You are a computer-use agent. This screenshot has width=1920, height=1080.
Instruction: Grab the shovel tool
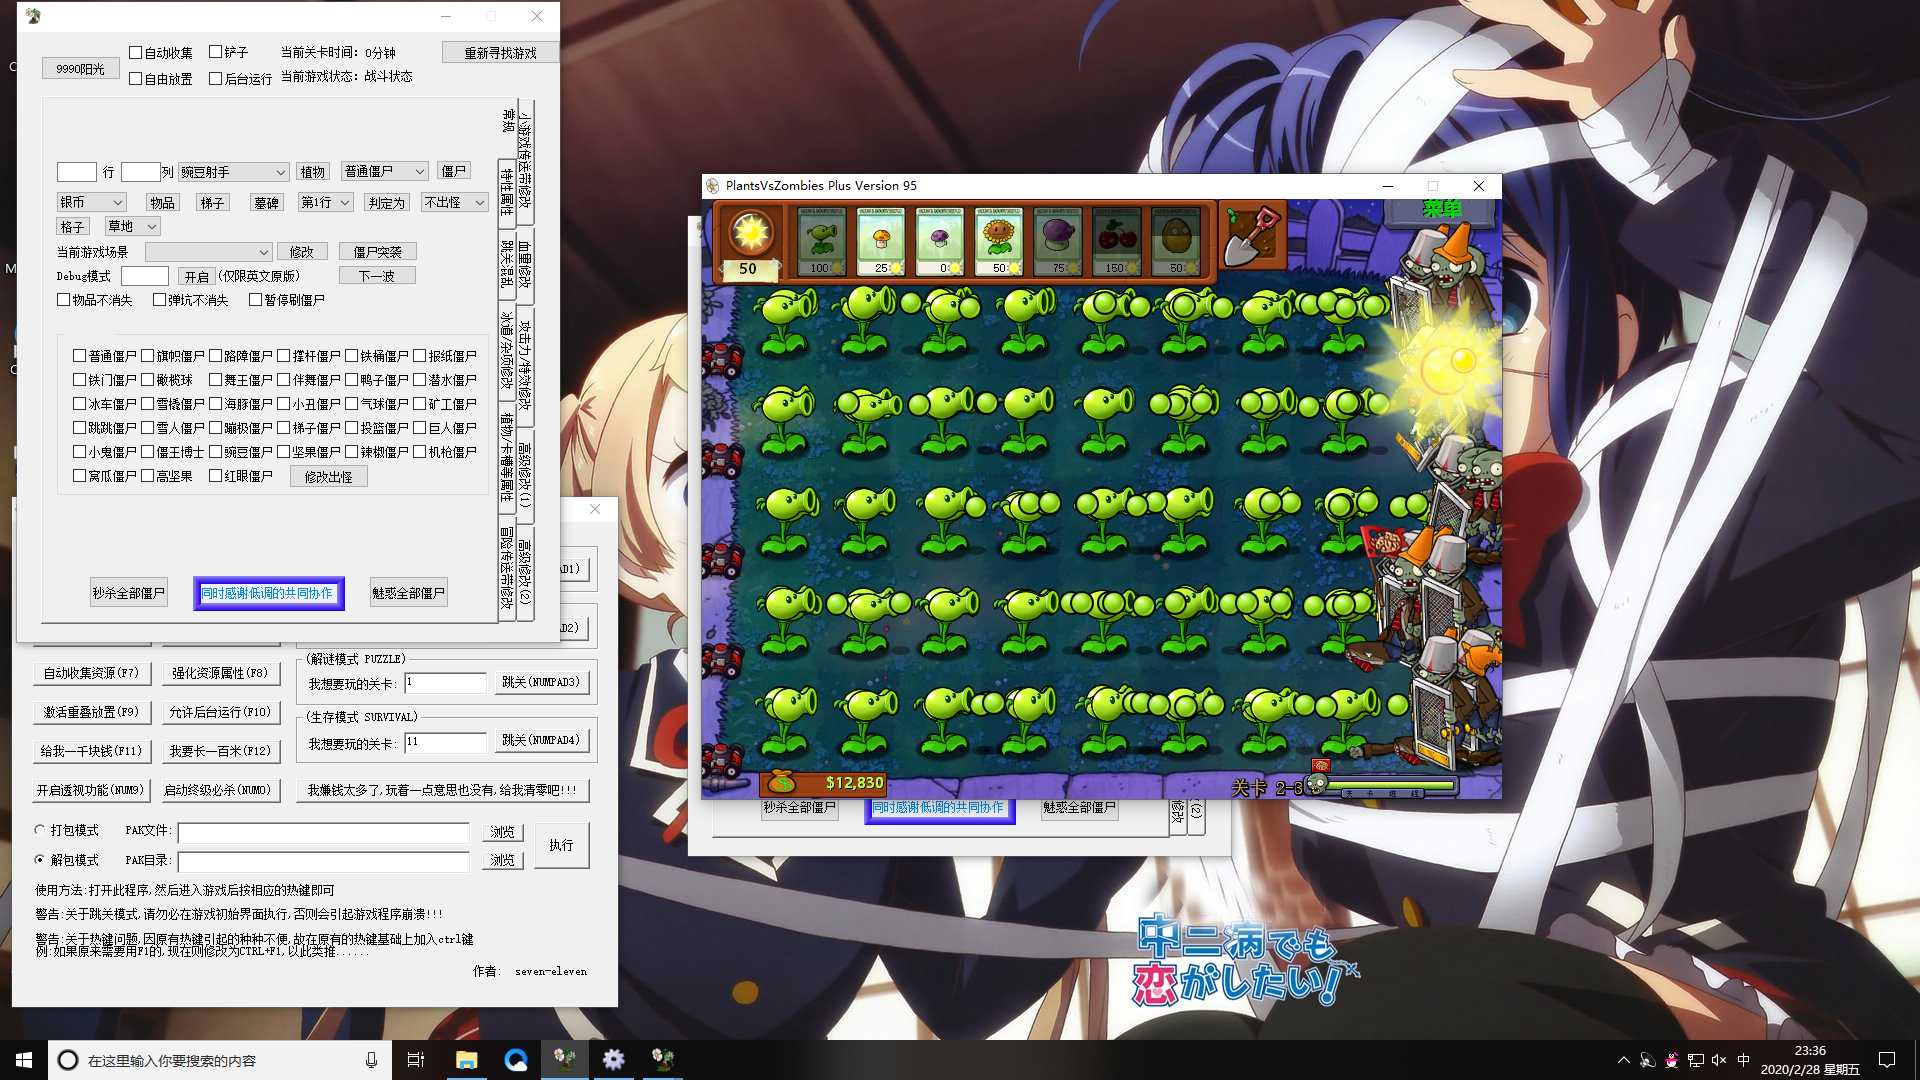click(1253, 237)
